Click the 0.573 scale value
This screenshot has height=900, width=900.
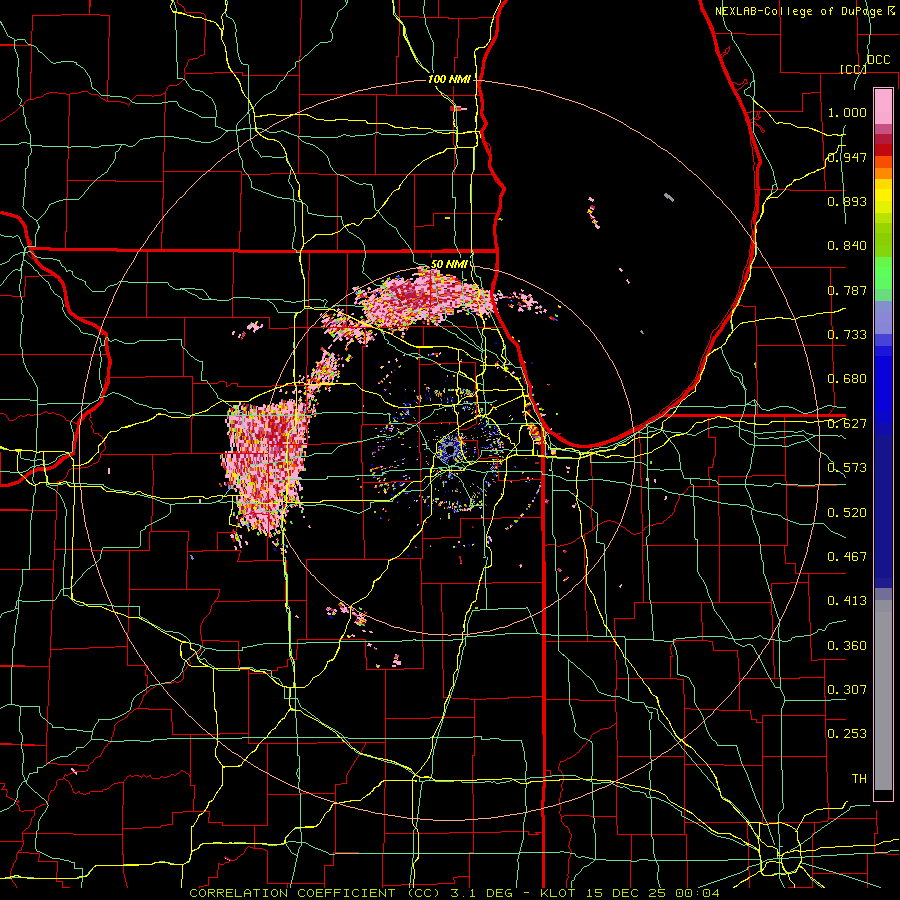click(x=847, y=468)
